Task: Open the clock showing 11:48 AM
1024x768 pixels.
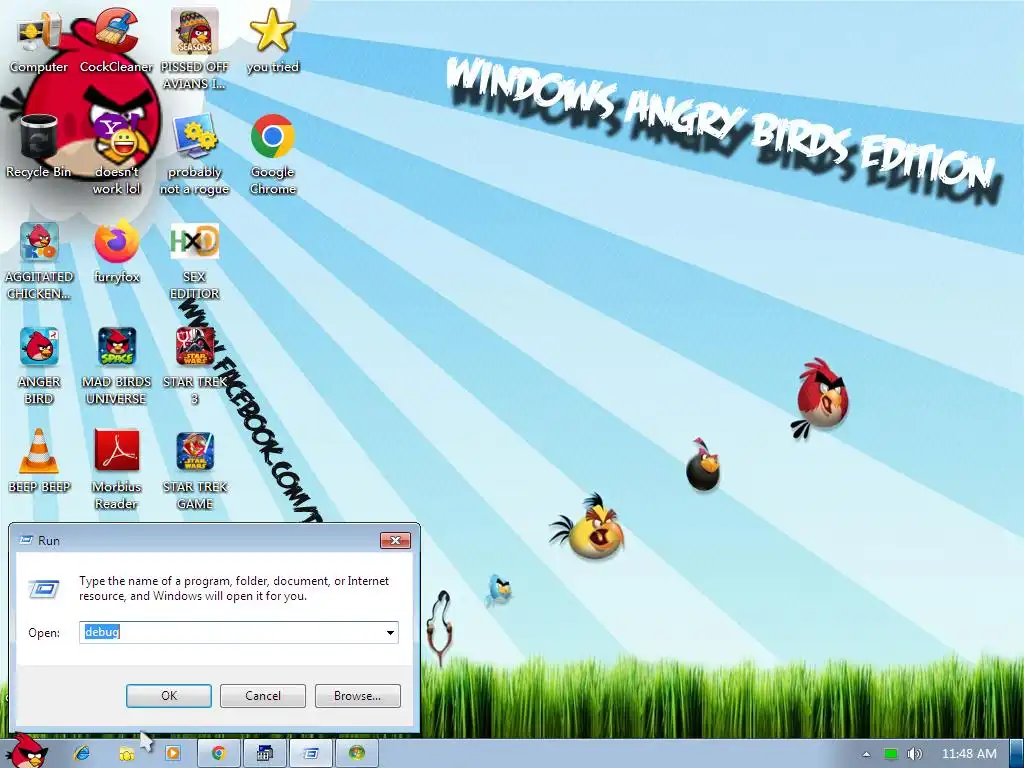Action: (x=969, y=754)
